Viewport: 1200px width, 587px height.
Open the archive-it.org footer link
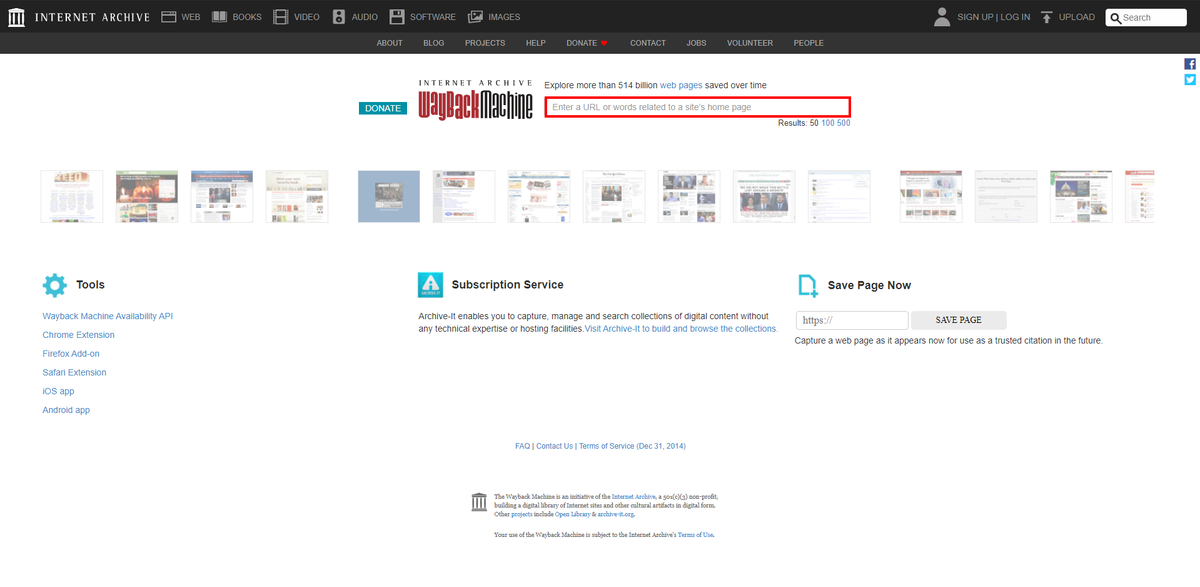(617, 514)
